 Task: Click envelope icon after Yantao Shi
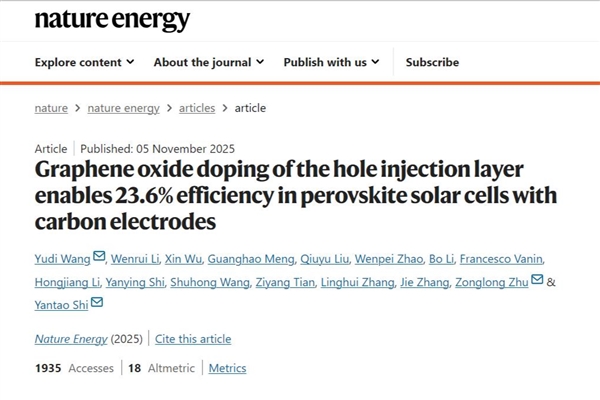pos(96,303)
